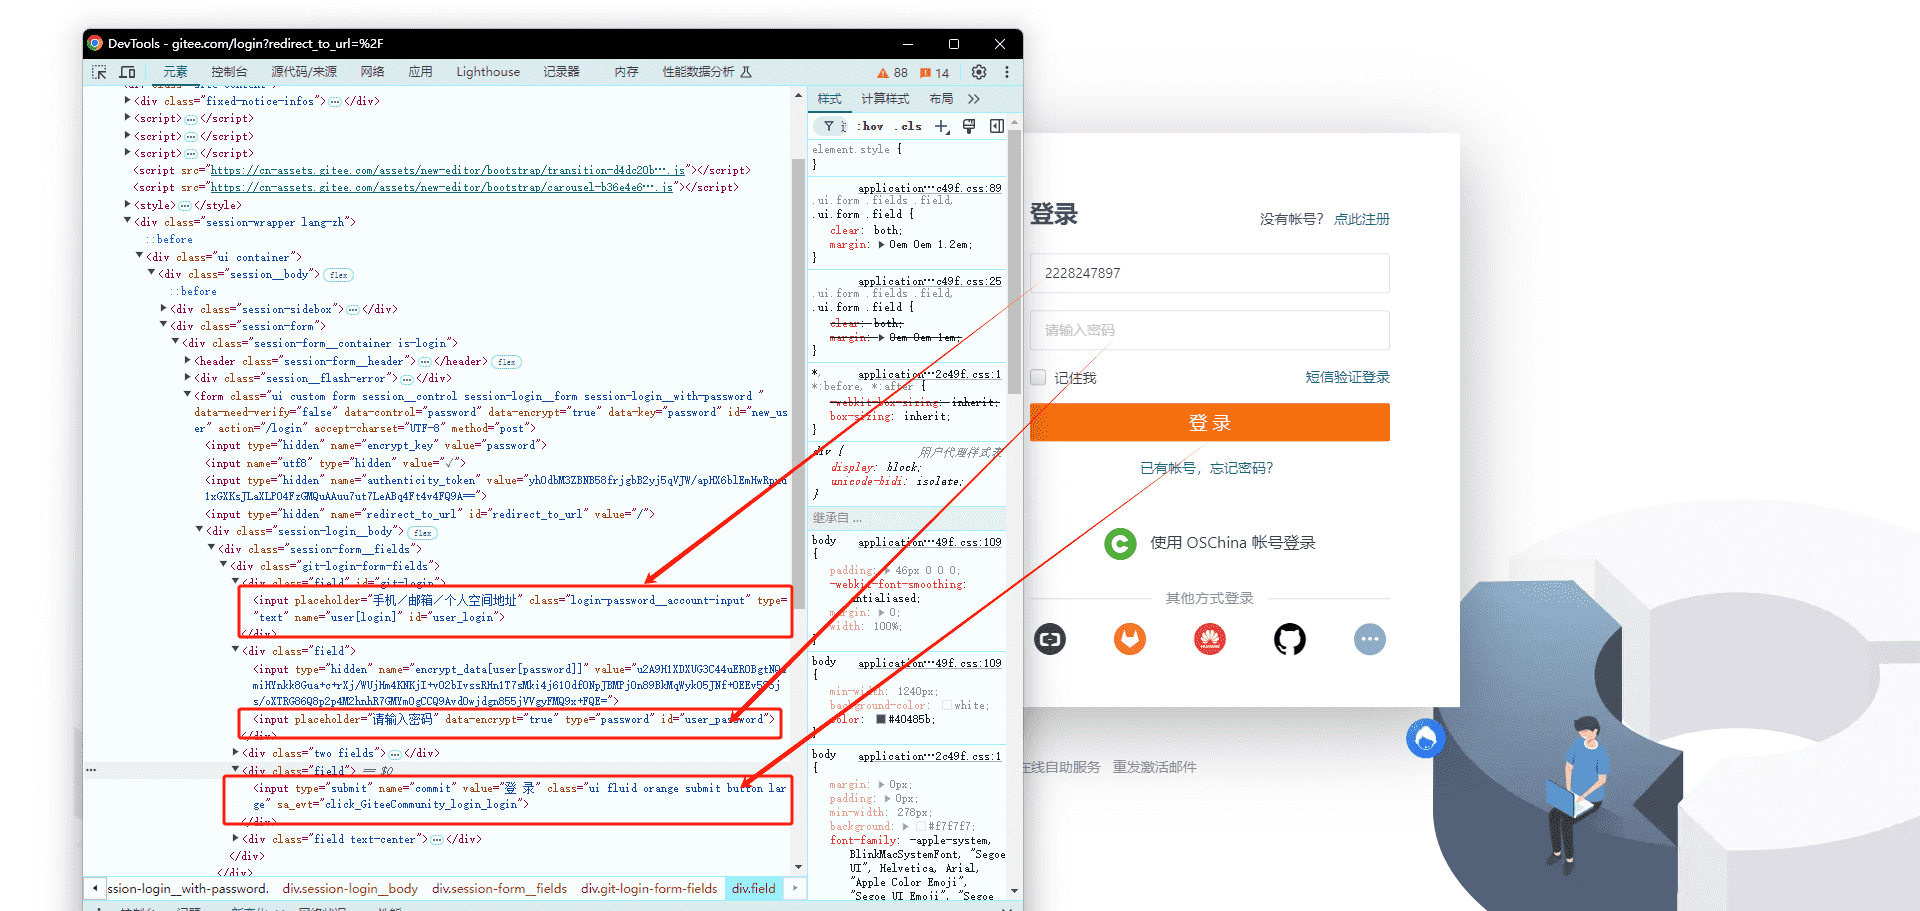Show more style pane tabs chevron
Screen dimensions: 1920x911
tap(974, 99)
